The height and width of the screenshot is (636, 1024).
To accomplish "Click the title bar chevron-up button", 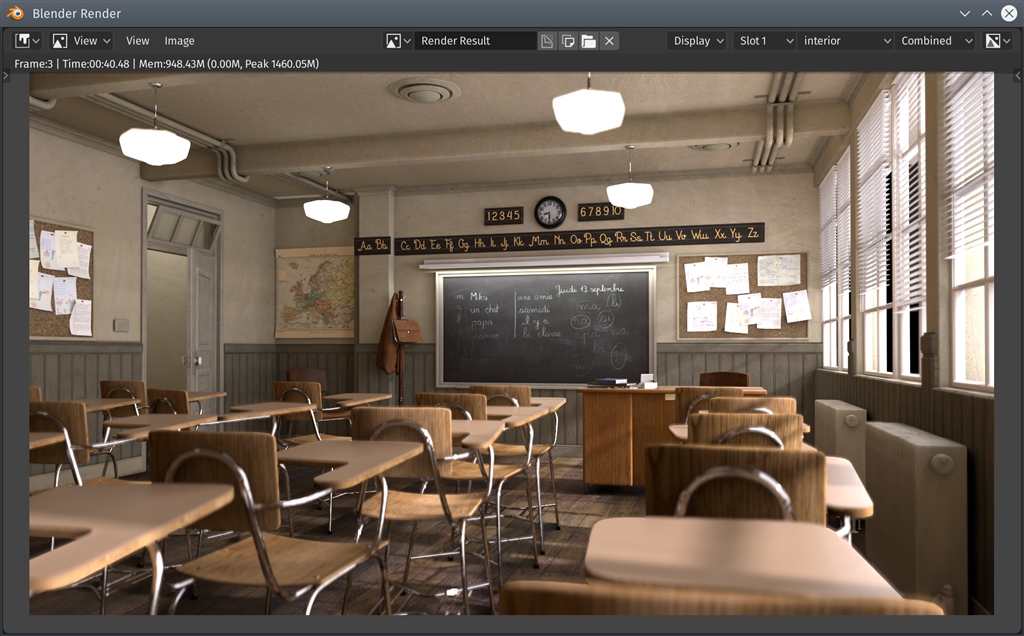I will coord(987,13).
